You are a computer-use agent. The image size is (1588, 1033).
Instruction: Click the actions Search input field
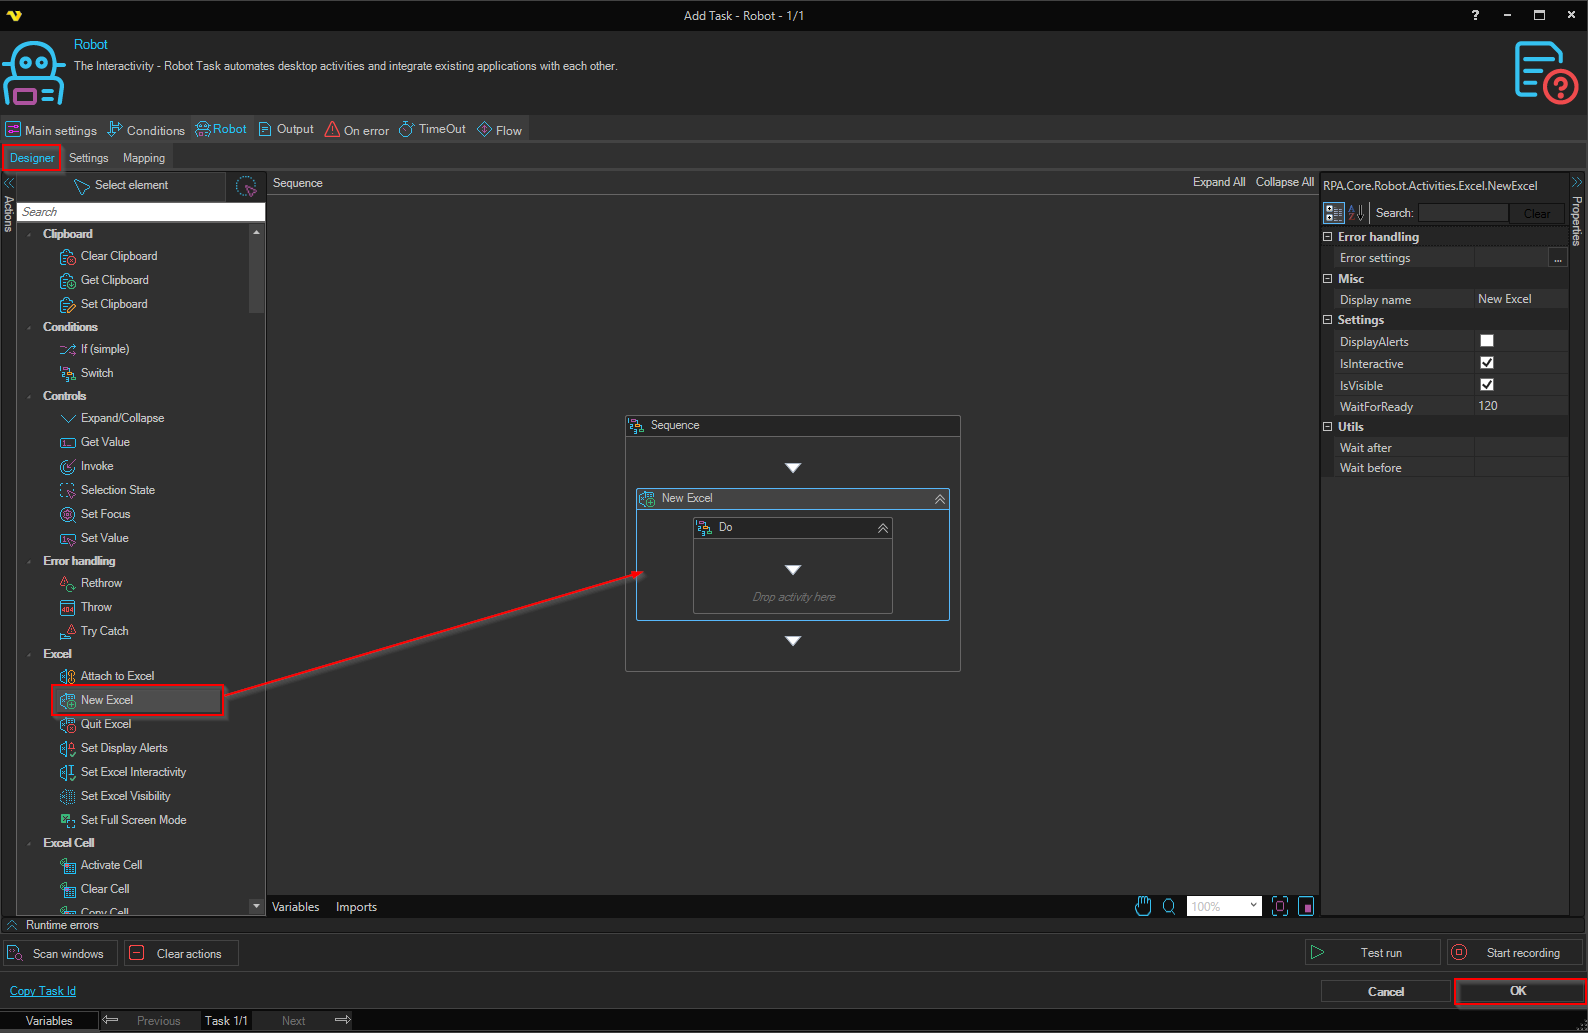141,212
